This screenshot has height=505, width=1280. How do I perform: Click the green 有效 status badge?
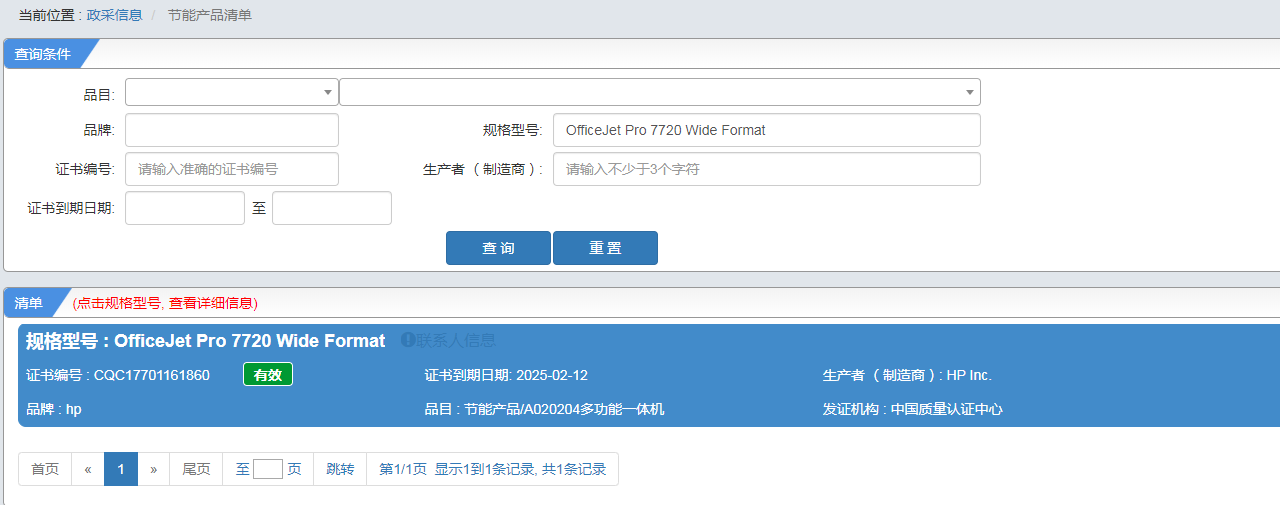click(x=268, y=375)
